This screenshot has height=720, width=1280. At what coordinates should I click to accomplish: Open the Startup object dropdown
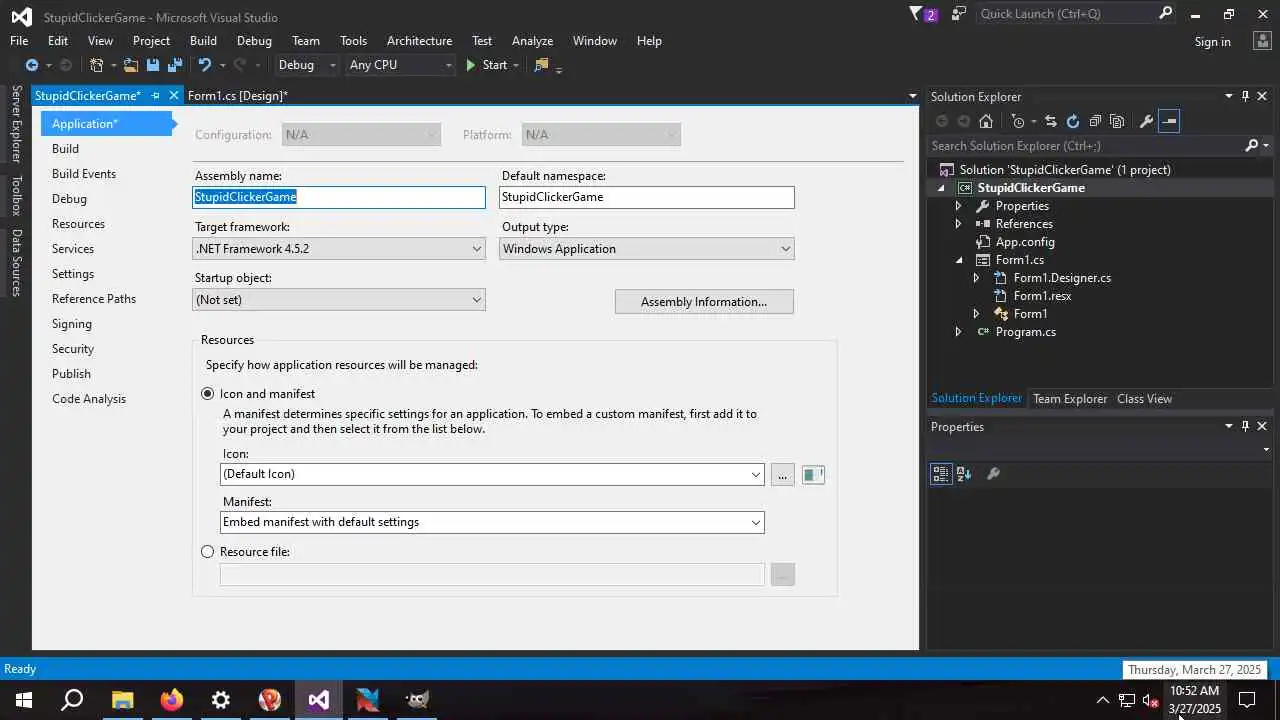click(339, 300)
